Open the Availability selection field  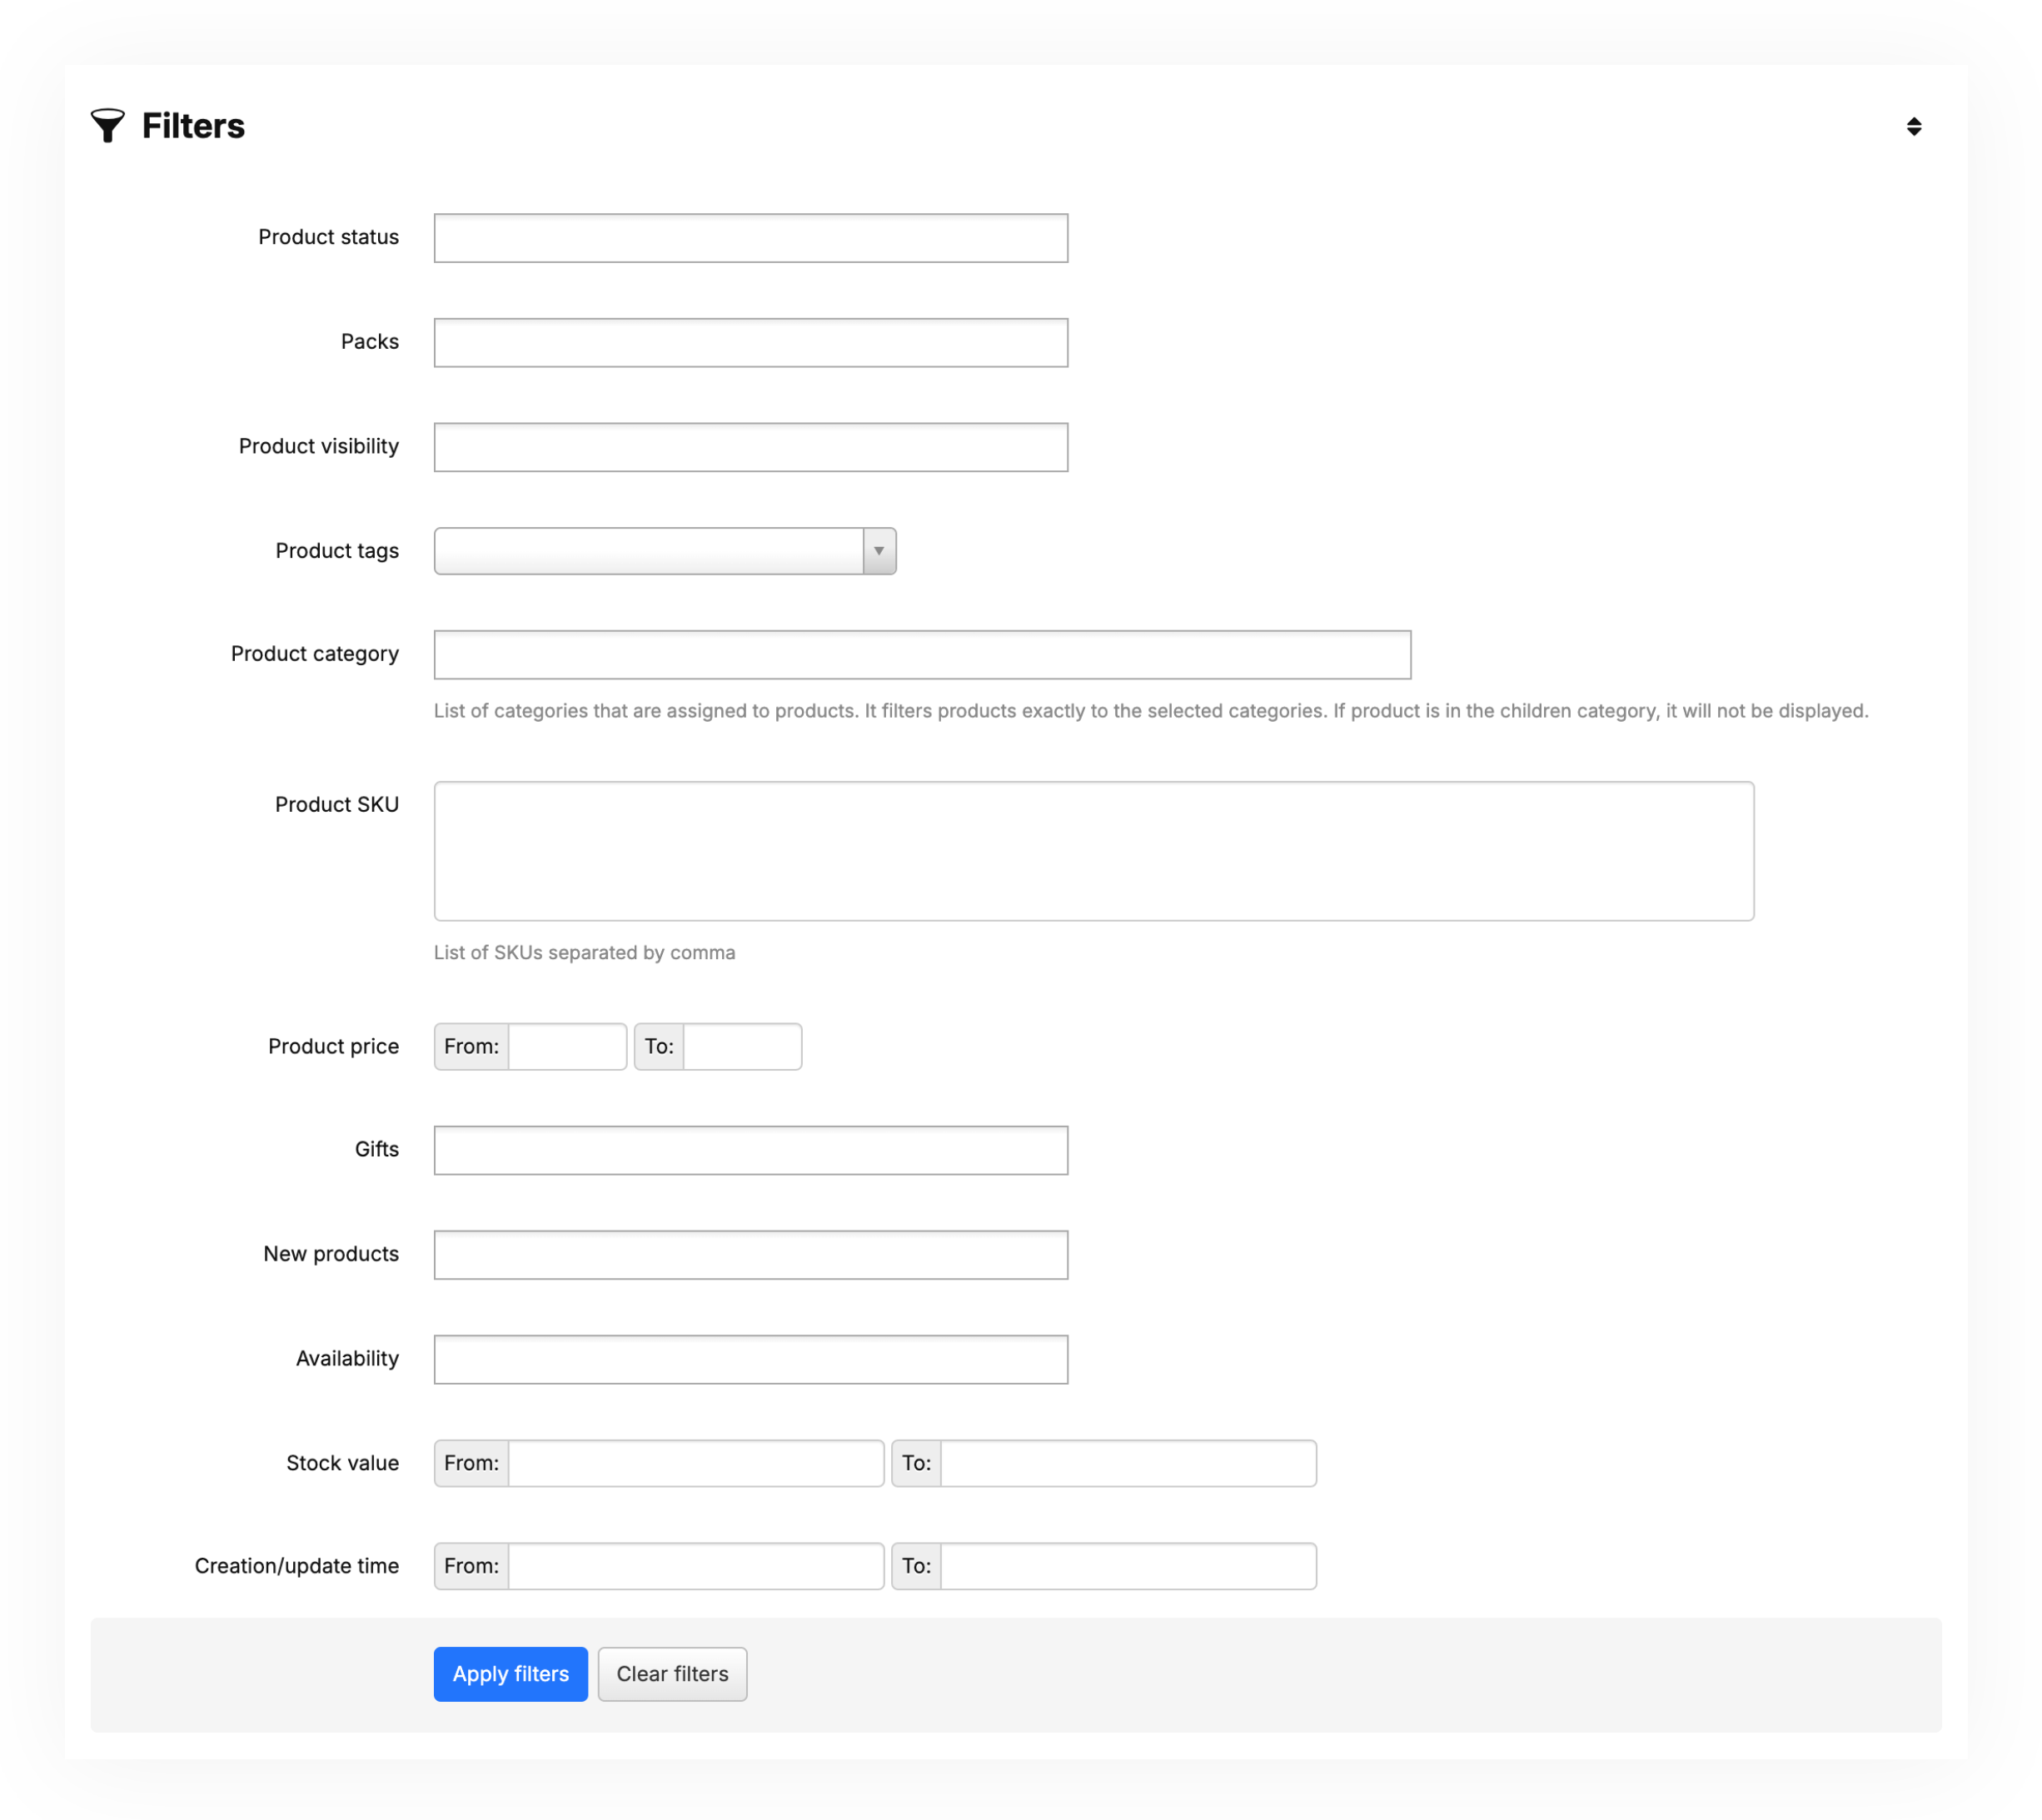point(750,1359)
